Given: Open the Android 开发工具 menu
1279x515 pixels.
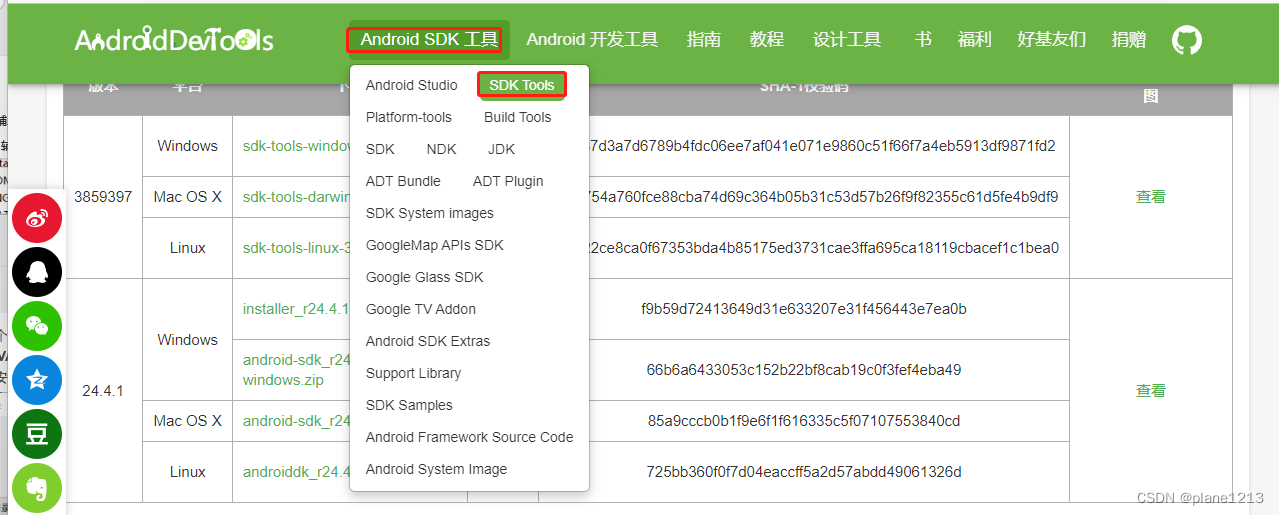Looking at the screenshot, I should click(x=592, y=40).
